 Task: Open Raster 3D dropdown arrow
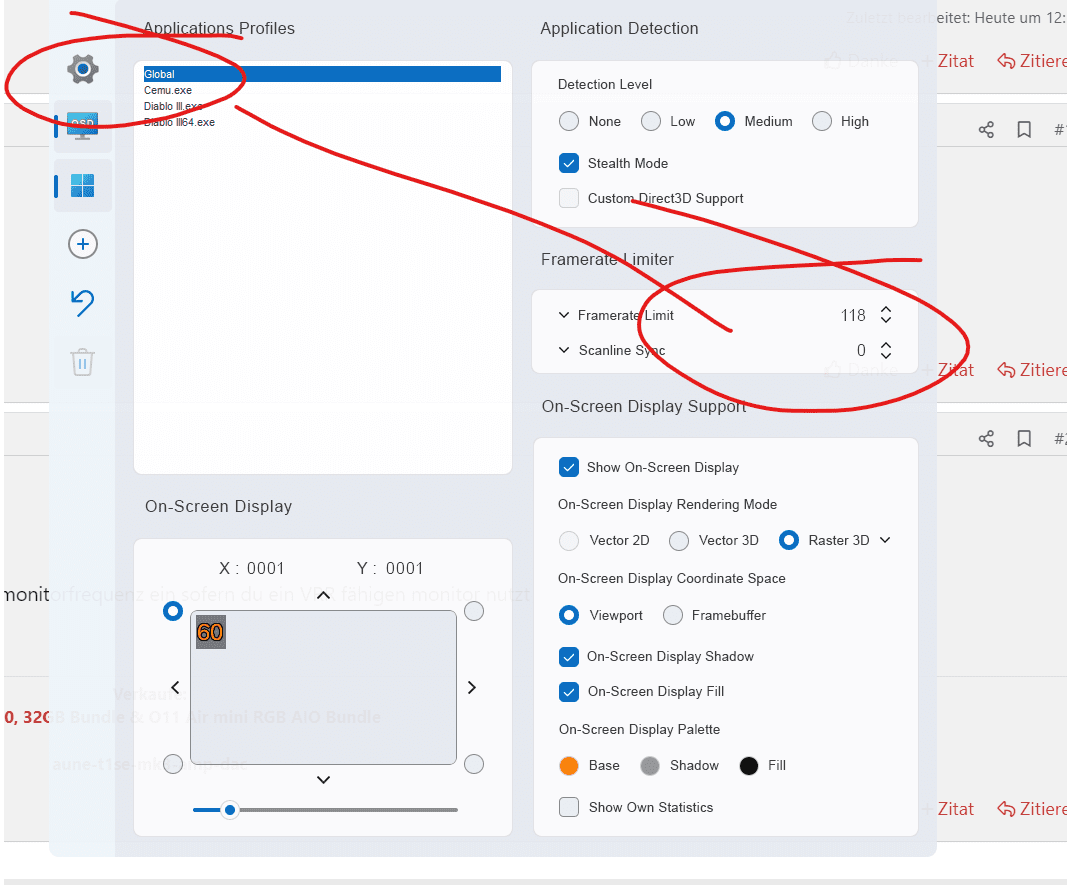tap(885, 540)
